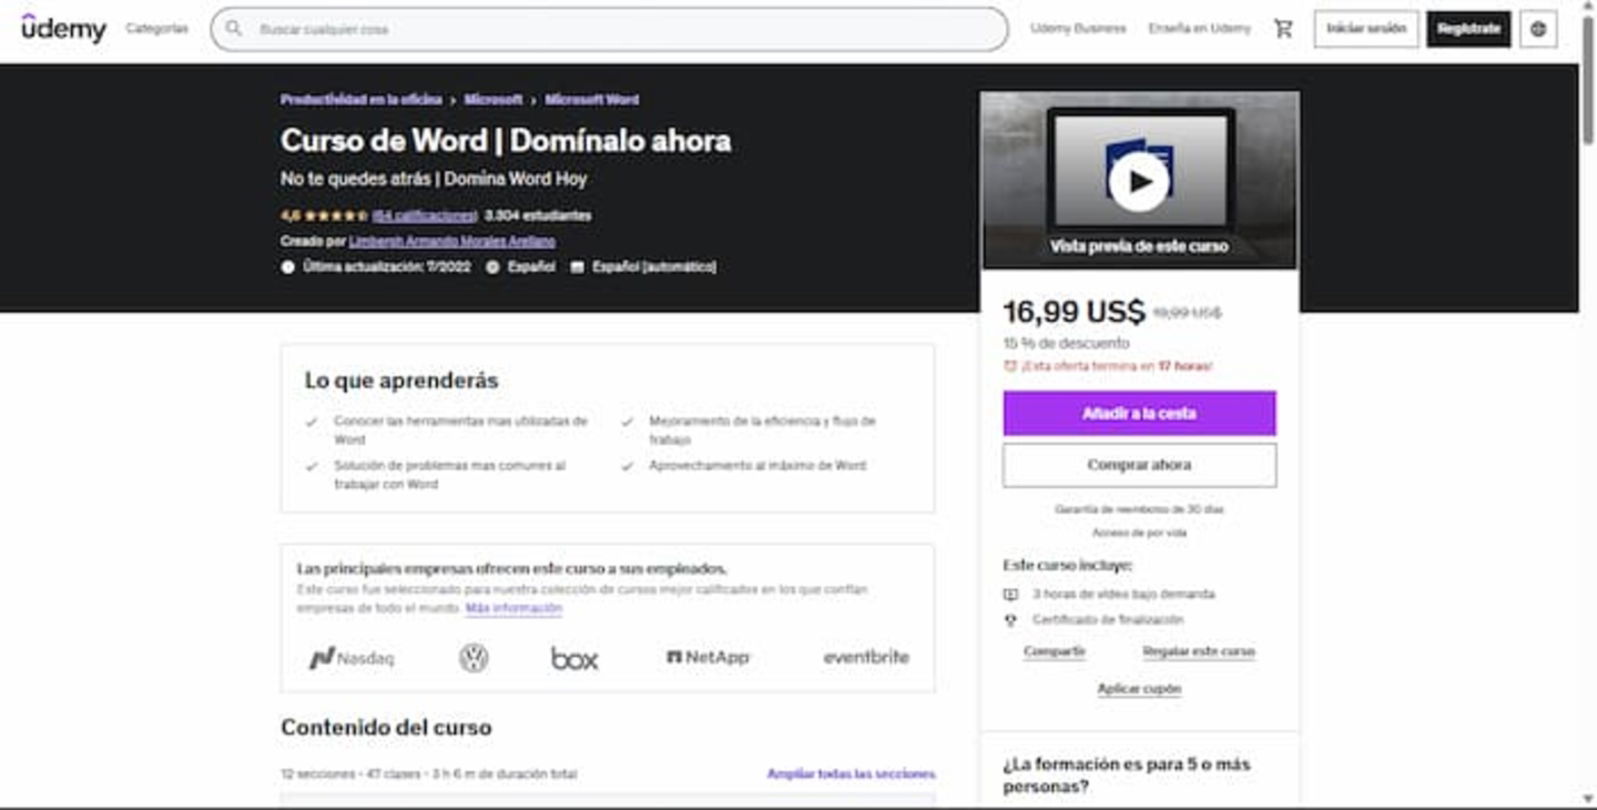Click the NetApp logo
The image size is (1597, 810).
pyautogui.click(x=707, y=657)
